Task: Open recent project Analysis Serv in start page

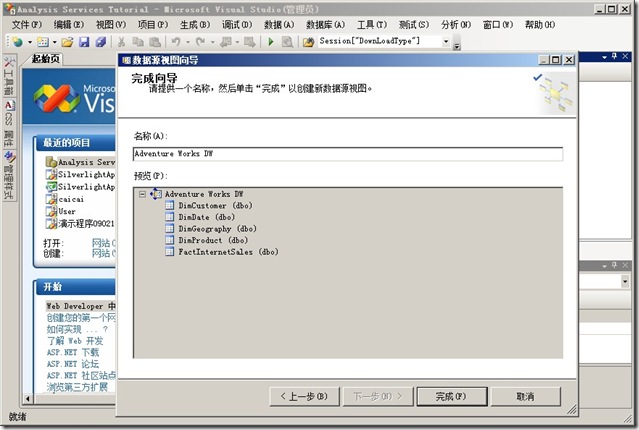Action: 81,162
